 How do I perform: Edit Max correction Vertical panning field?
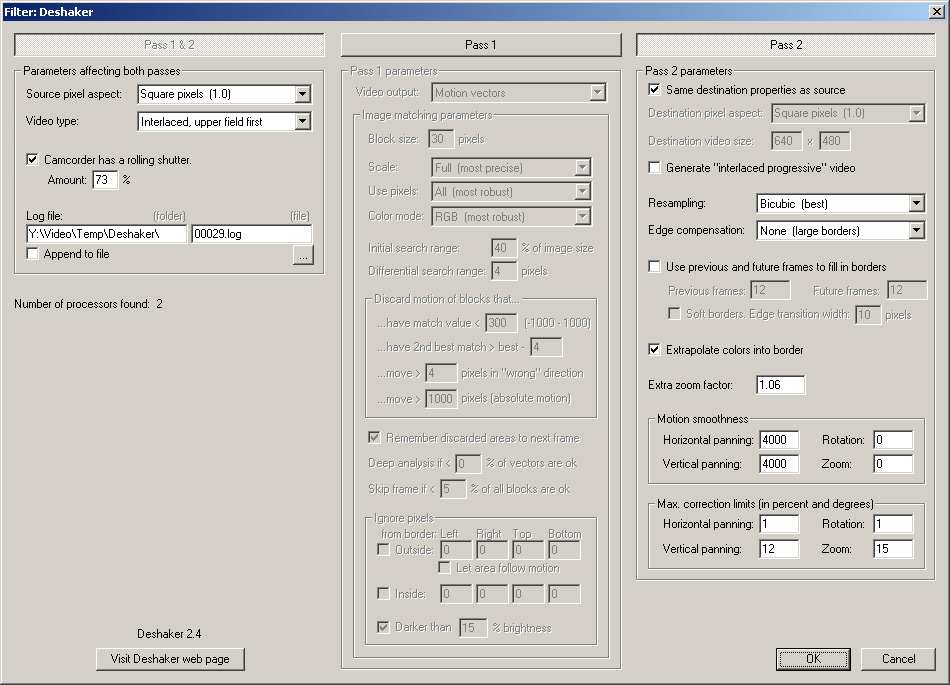(779, 549)
